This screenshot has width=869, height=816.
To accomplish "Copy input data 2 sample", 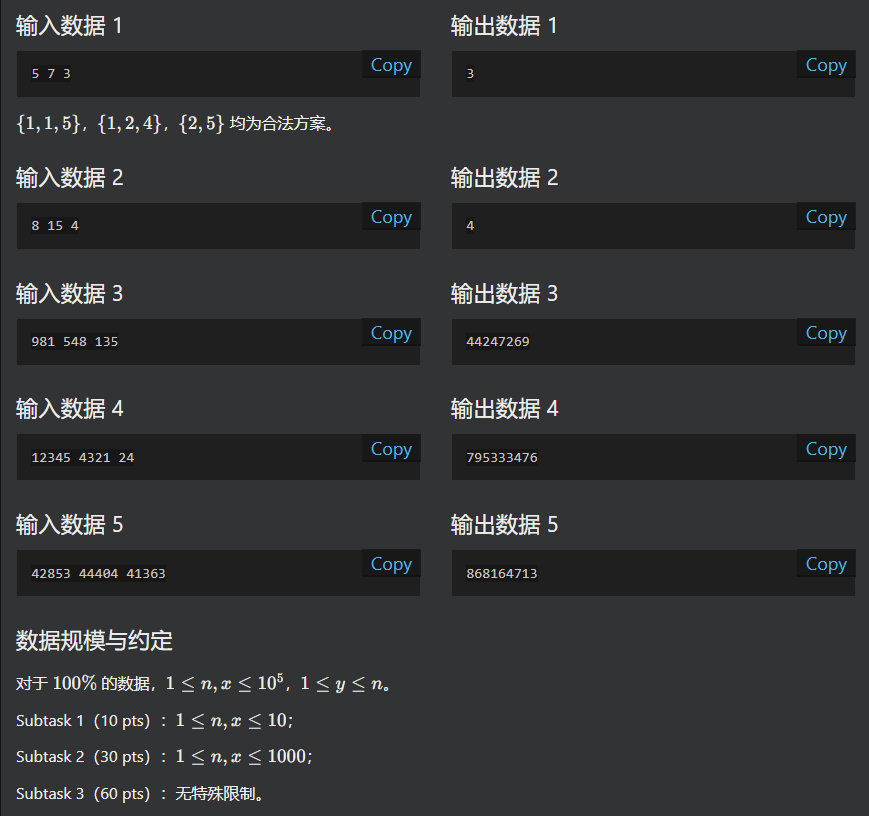I will pyautogui.click(x=391, y=216).
